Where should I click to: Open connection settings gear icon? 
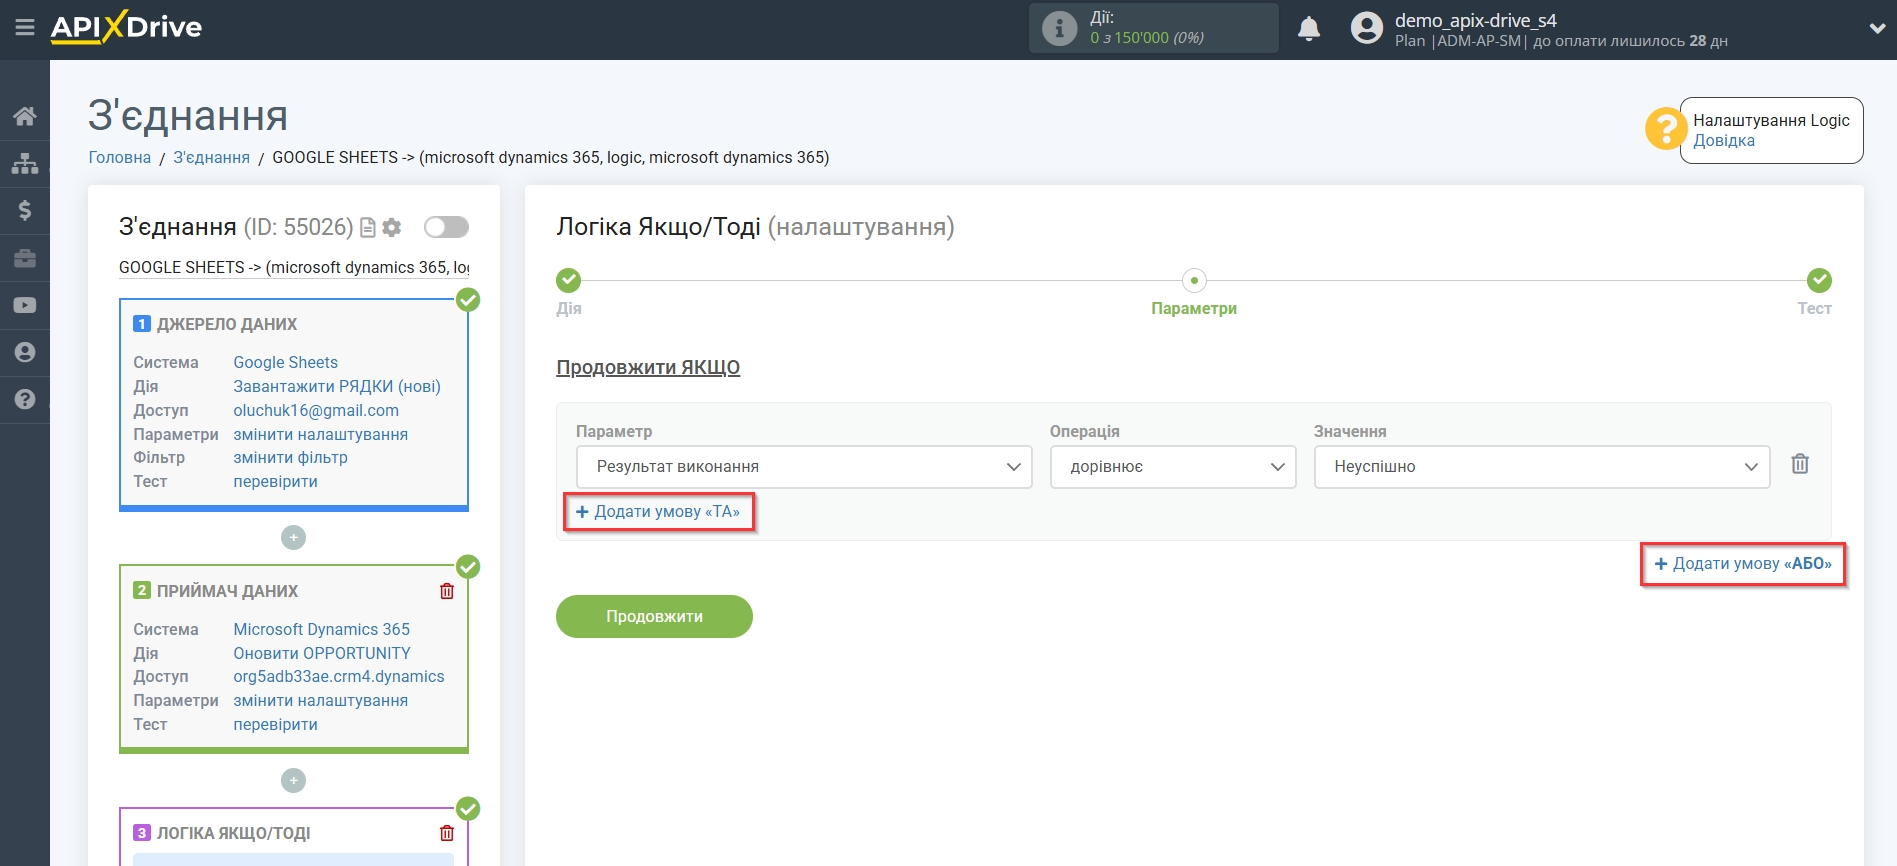point(392,228)
